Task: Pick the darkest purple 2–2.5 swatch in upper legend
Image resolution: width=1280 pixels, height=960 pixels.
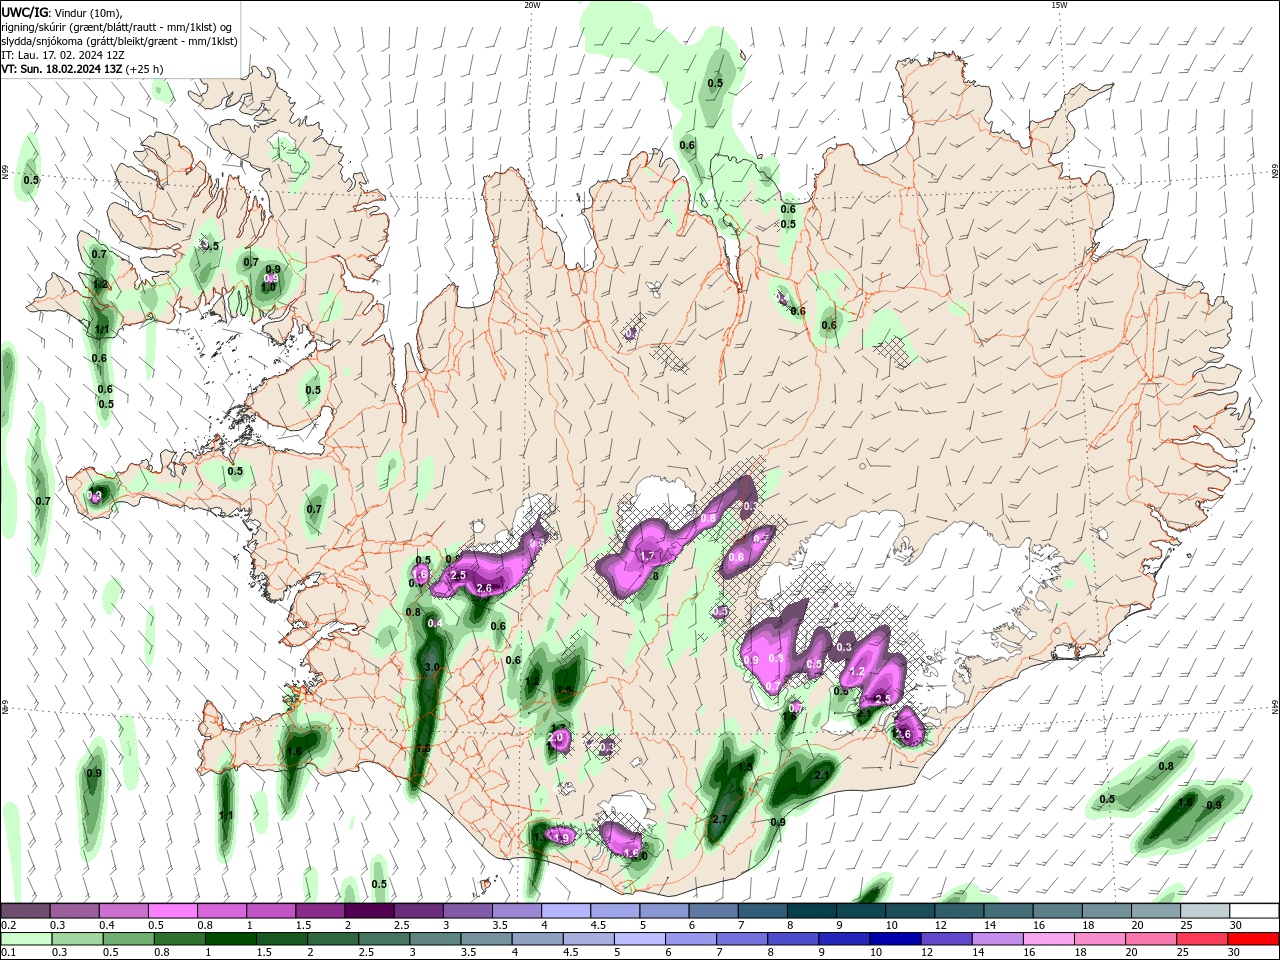Action: 368,911
